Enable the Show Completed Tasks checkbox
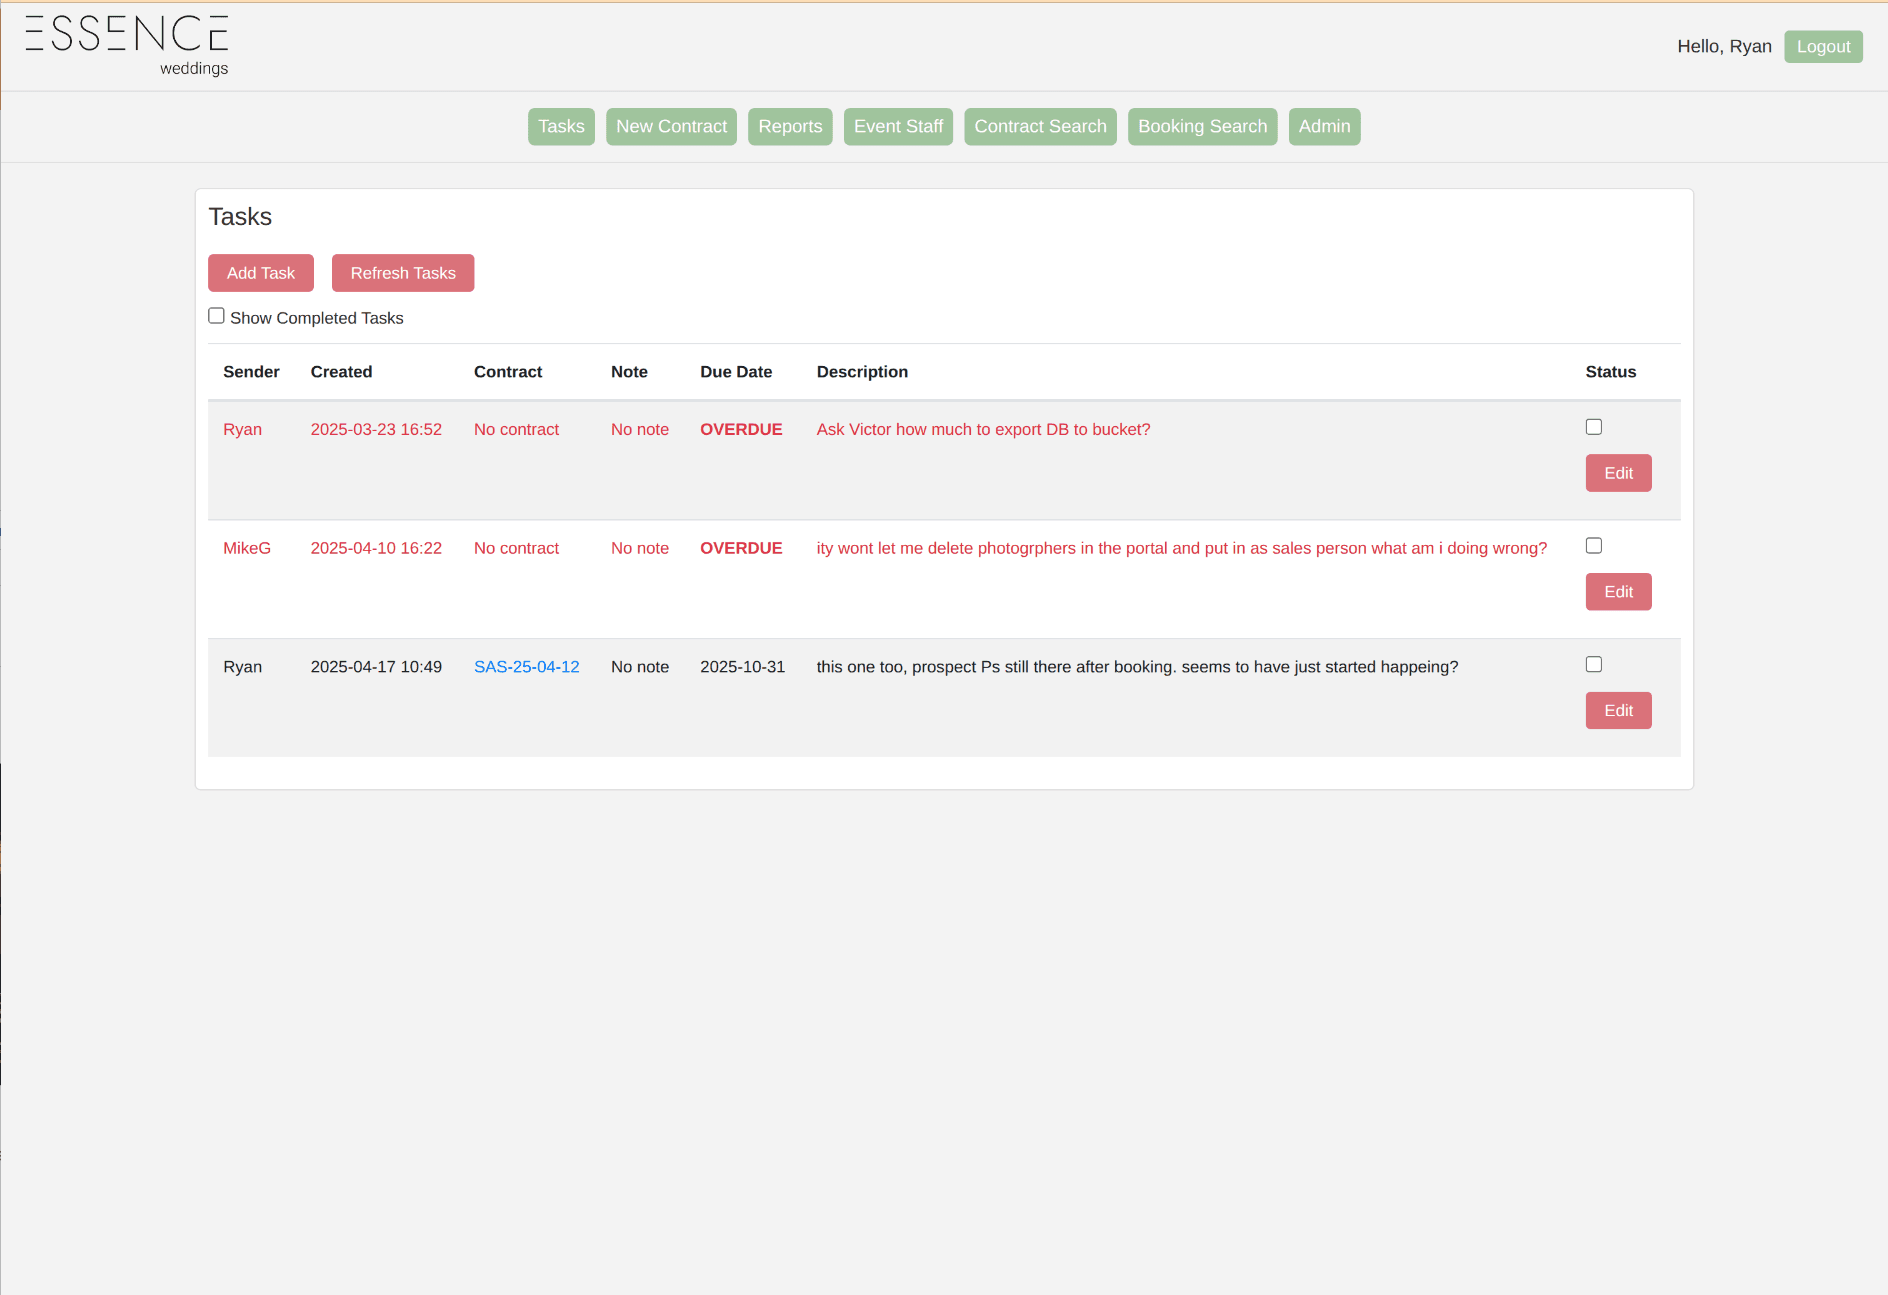This screenshot has height=1295, width=1888. [216, 316]
